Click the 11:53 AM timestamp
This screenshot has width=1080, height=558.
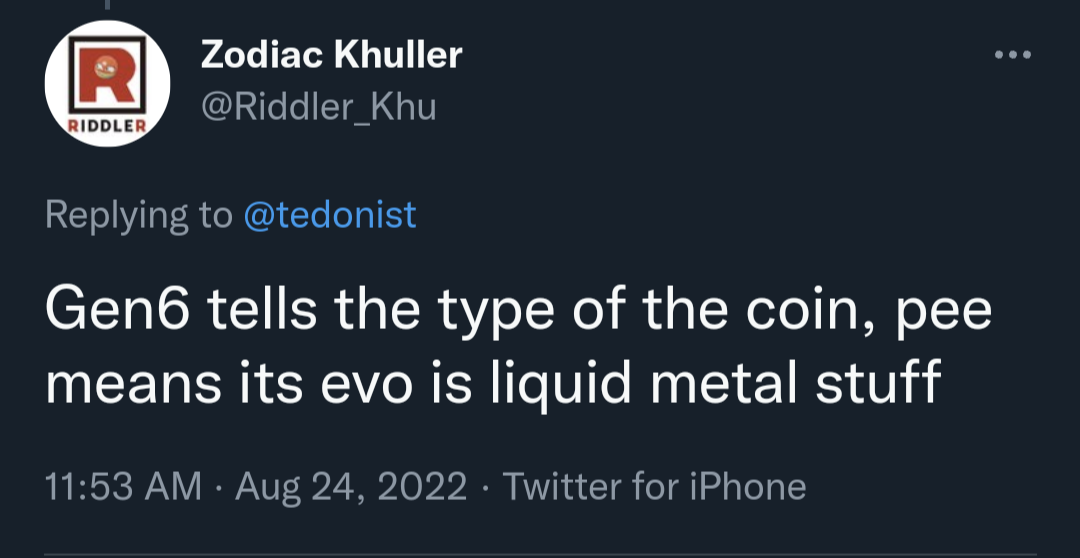coord(123,486)
